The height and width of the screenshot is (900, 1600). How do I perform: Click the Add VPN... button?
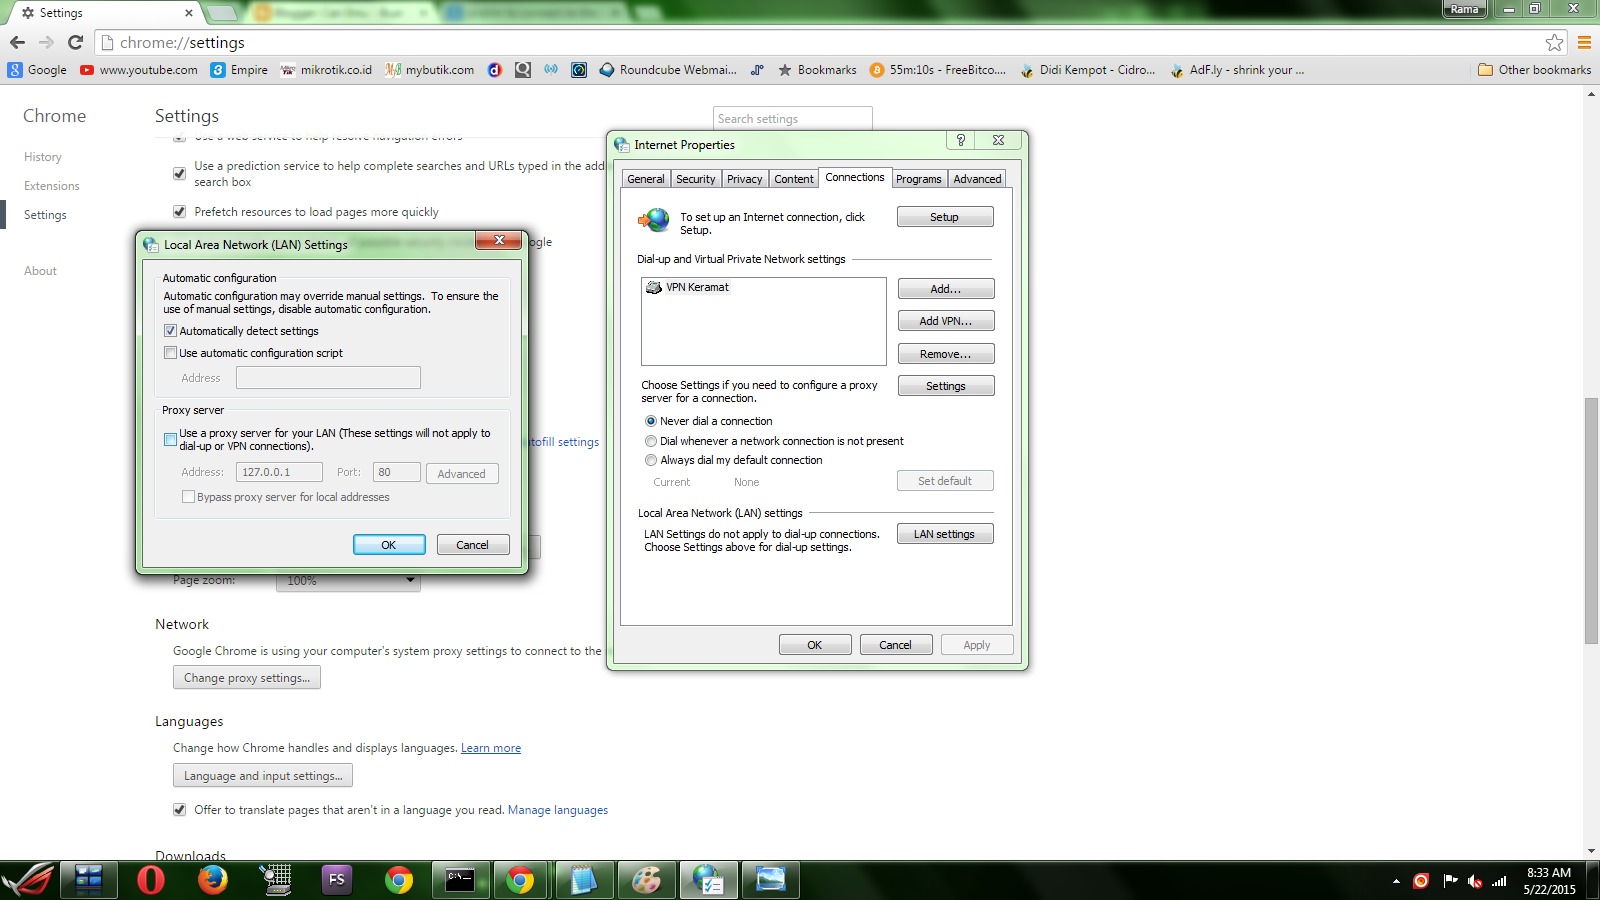pyautogui.click(x=946, y=321)
